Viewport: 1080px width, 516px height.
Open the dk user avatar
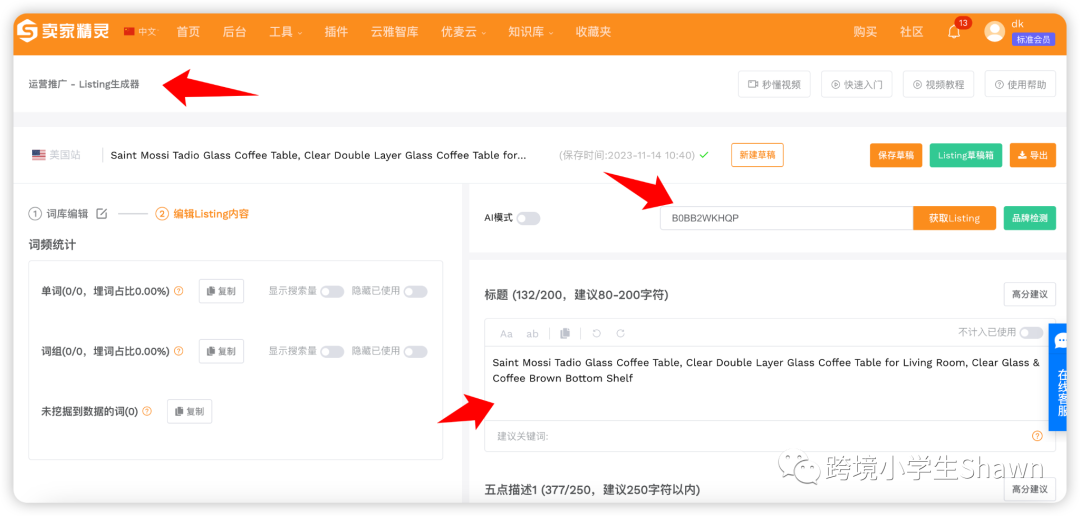(x=994, y=31)
